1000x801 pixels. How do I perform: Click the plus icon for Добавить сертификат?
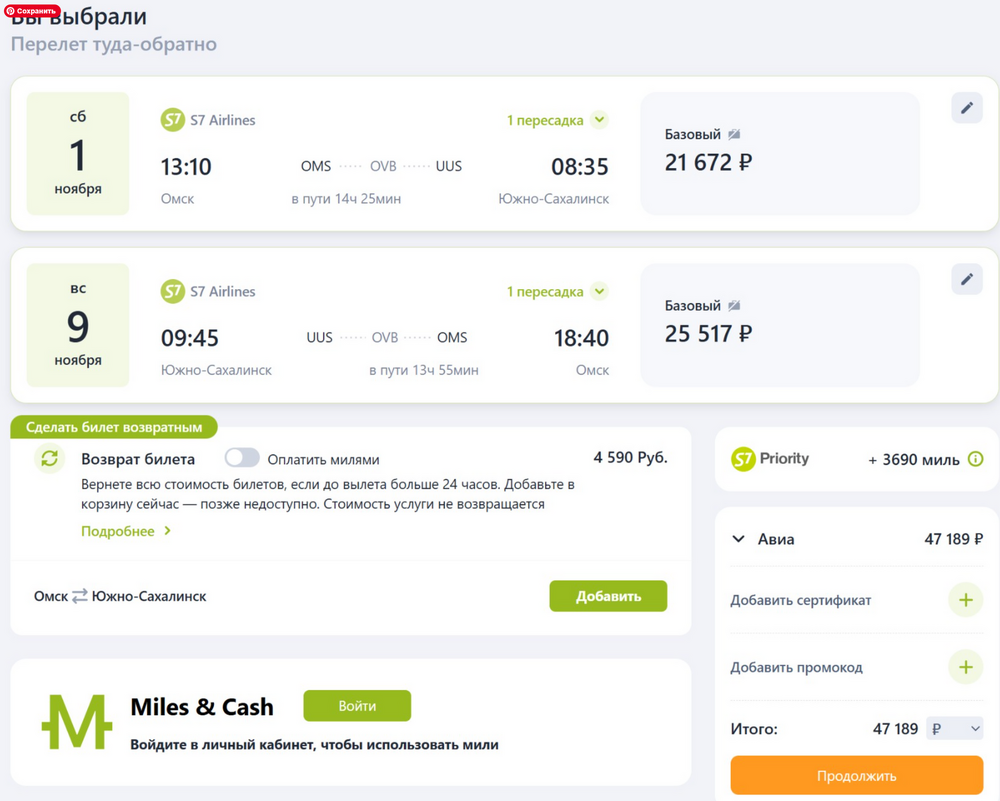(965, 600)
